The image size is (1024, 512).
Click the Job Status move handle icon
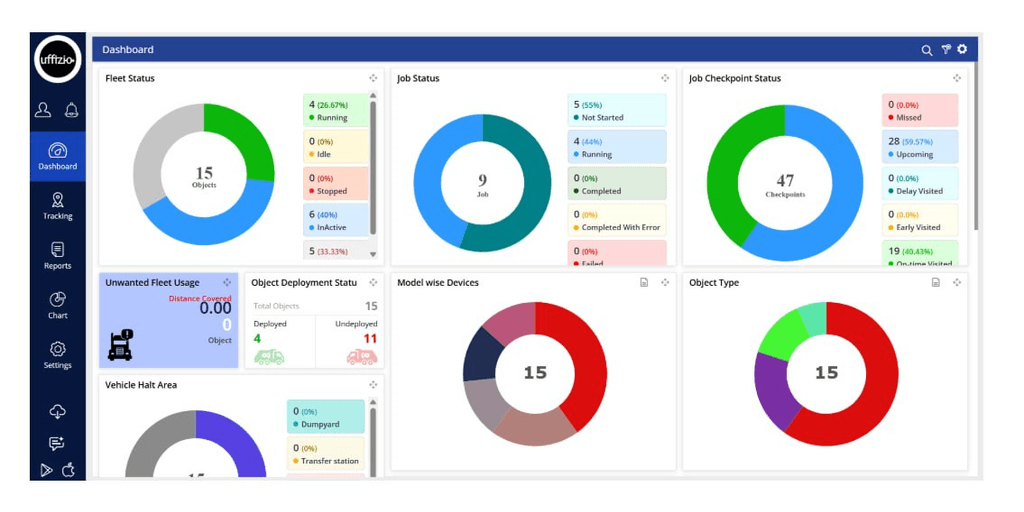pos(665,78)
